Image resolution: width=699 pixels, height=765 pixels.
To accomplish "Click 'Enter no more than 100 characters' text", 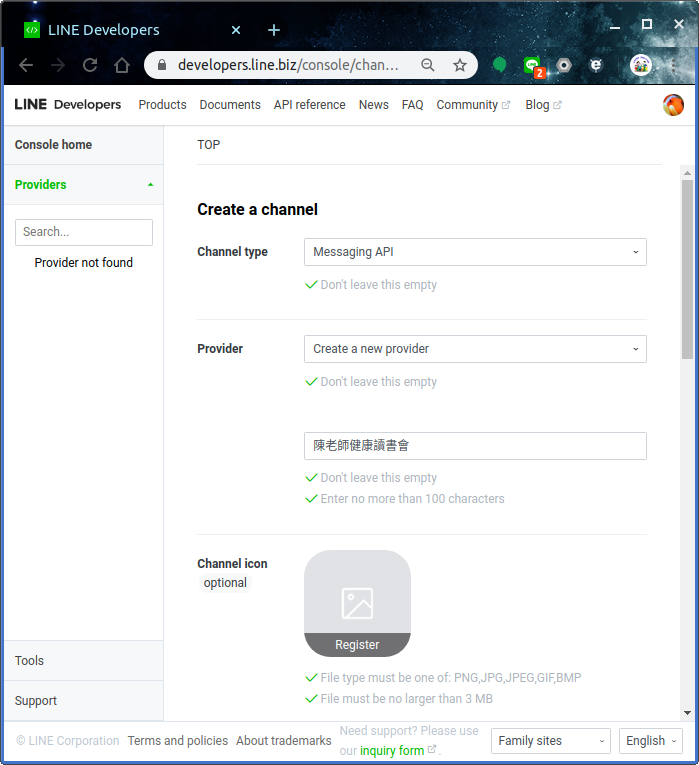I will pyautogui.click(x=412, y=499).
